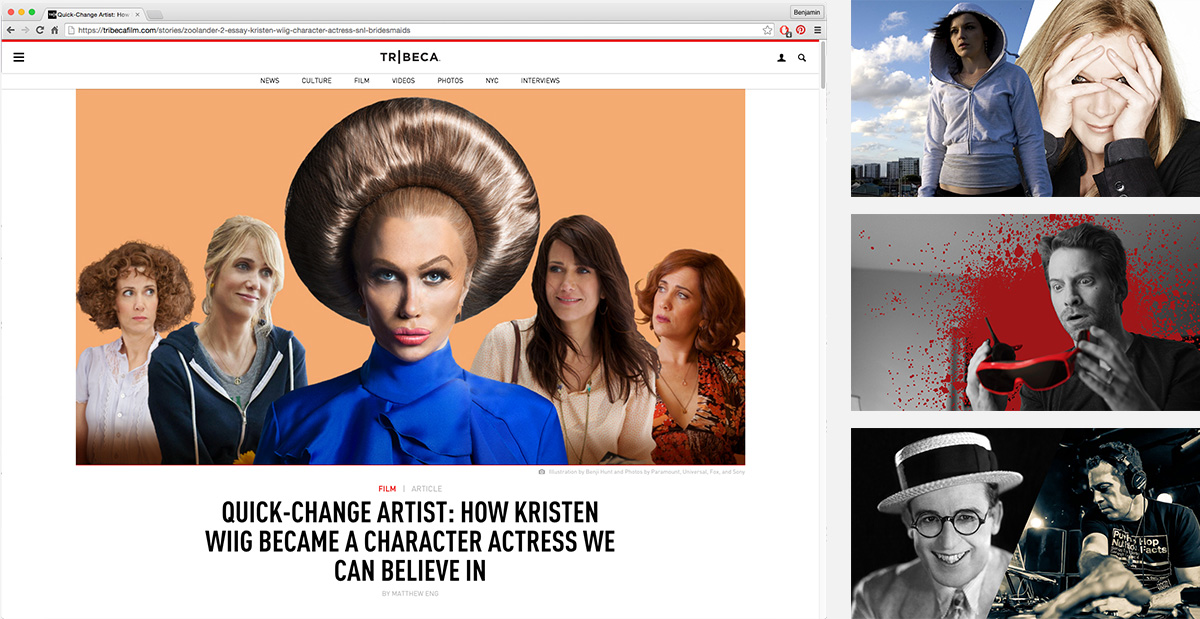
Task: Open the CULTURE section
Action: (x=317, y=80)
